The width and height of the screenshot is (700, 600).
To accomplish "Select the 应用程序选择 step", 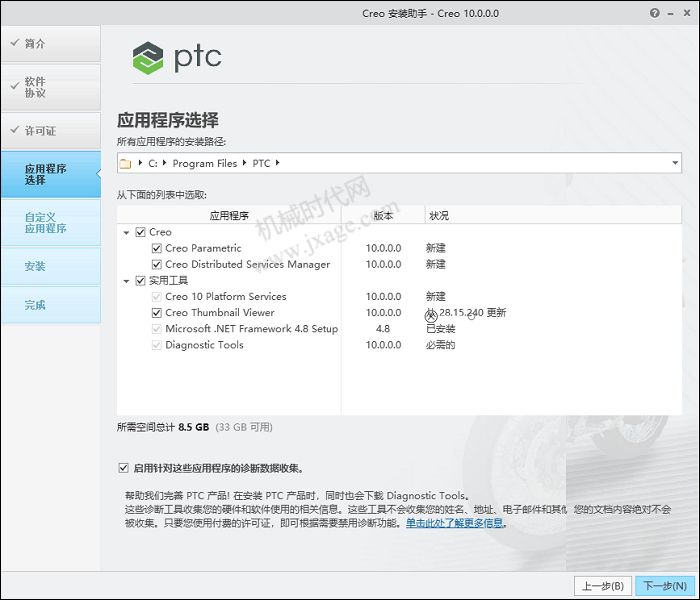I will [51, 175].
